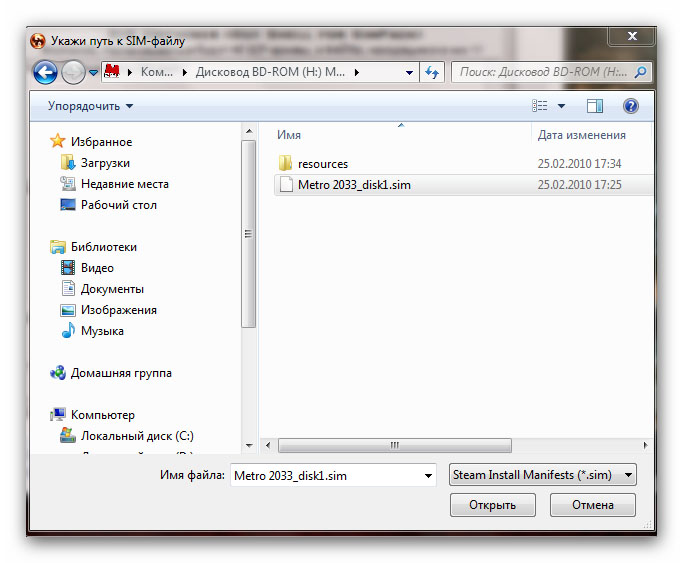683x563 pixels.
Task: Click the libraries icon beside Библиотеки
Action: 57,247
